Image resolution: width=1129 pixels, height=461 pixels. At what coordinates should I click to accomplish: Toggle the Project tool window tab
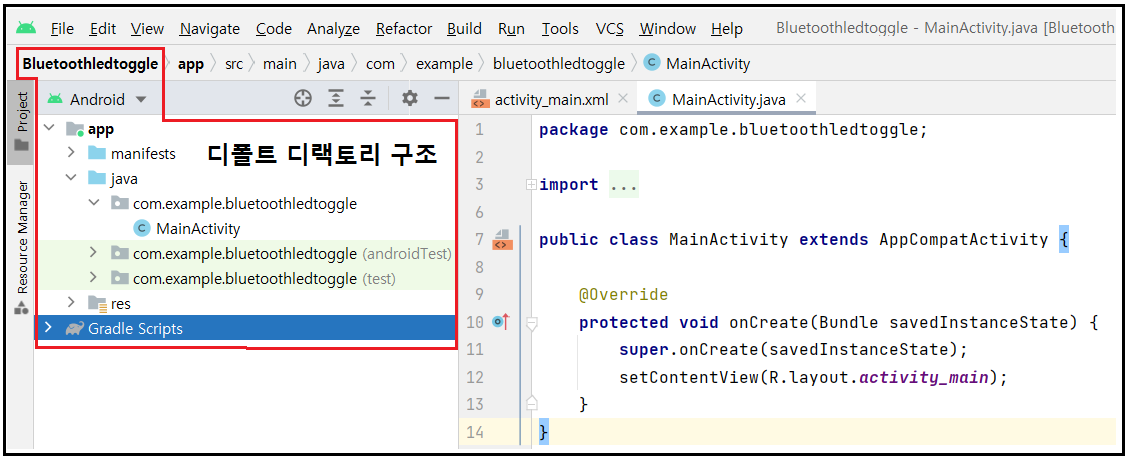pyautogui.click(x=22, y=120)
